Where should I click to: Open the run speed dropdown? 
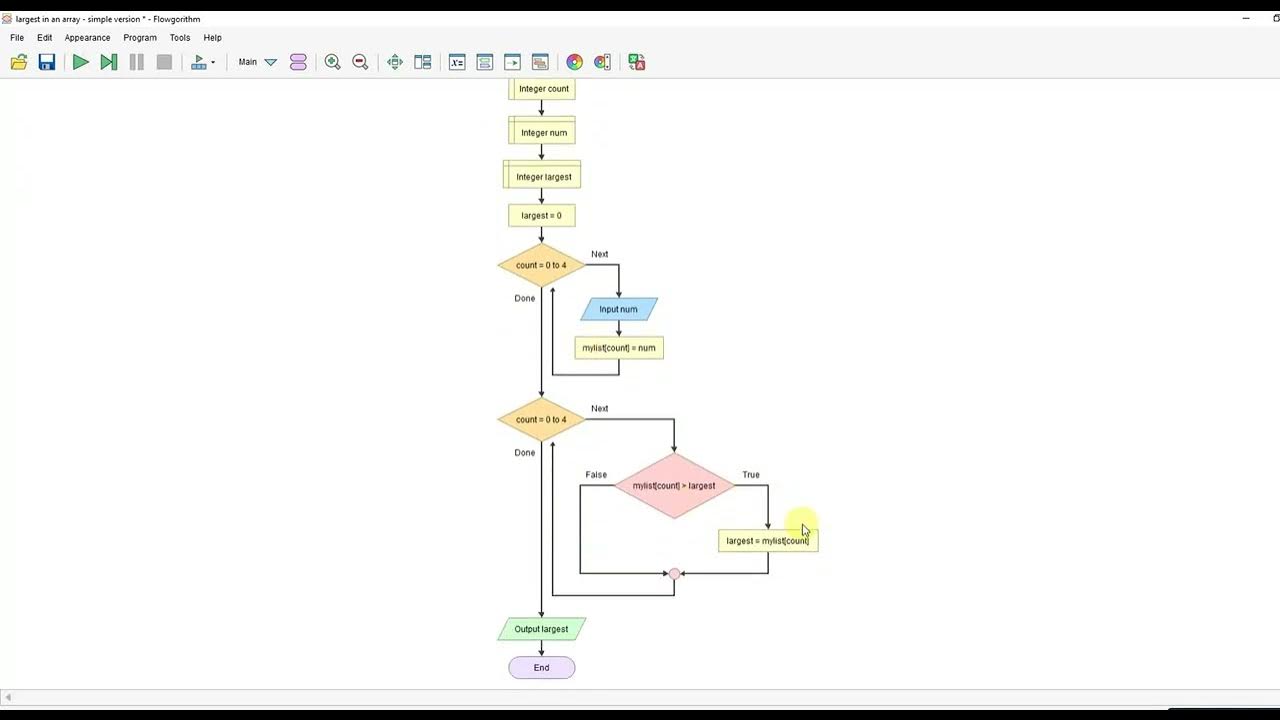(203, 62)
